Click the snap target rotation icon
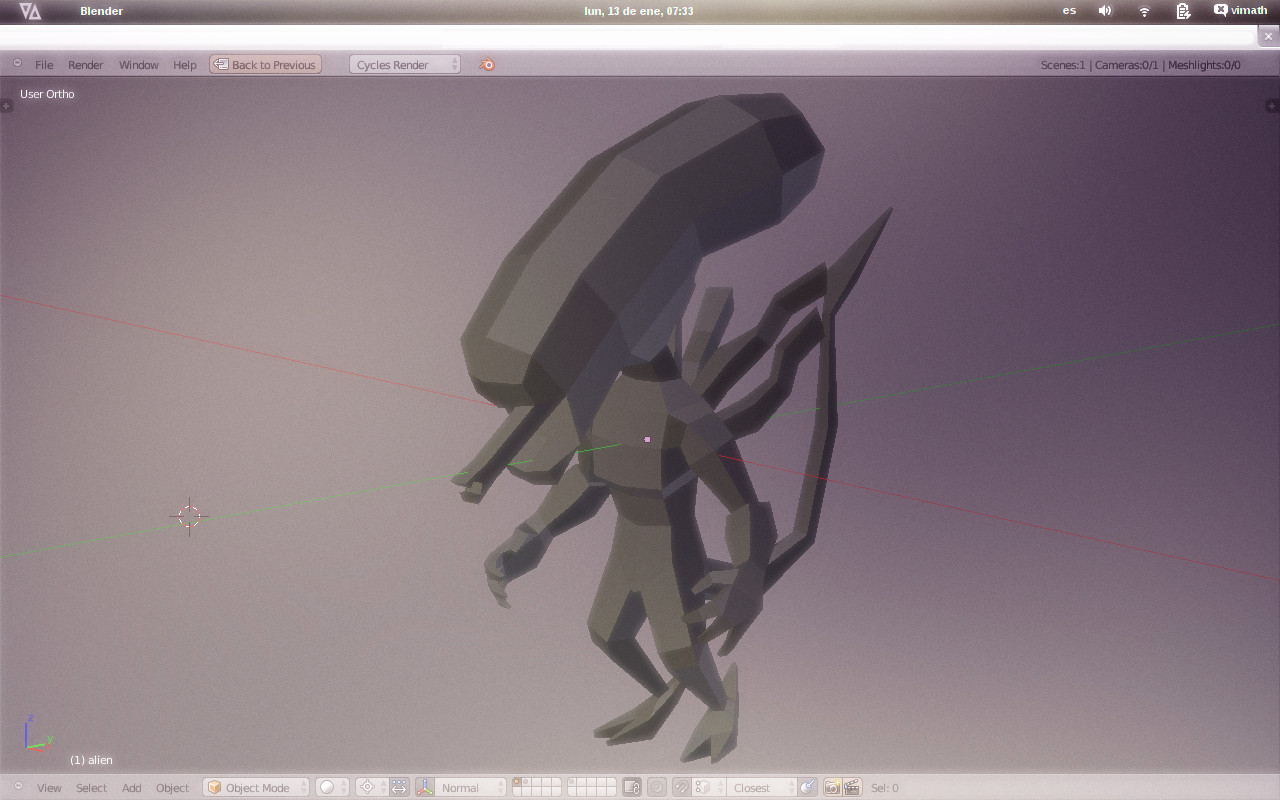Screen dimensions: 1280x800 tap(808, 788)
